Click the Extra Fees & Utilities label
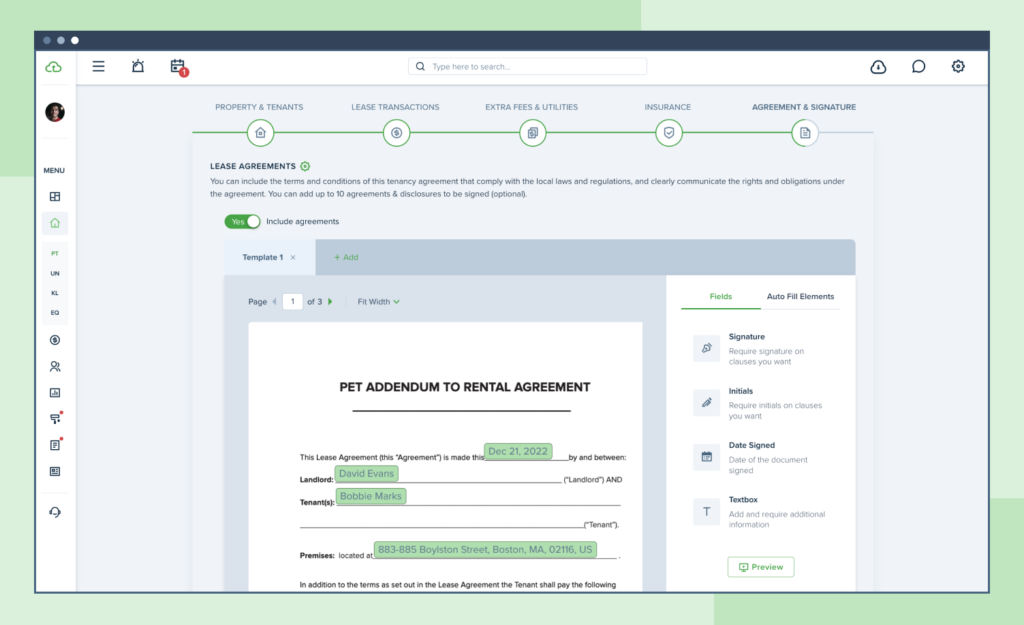Image resolution: width=1024 pixels, height=625 pixels. (x=532, y=107)
